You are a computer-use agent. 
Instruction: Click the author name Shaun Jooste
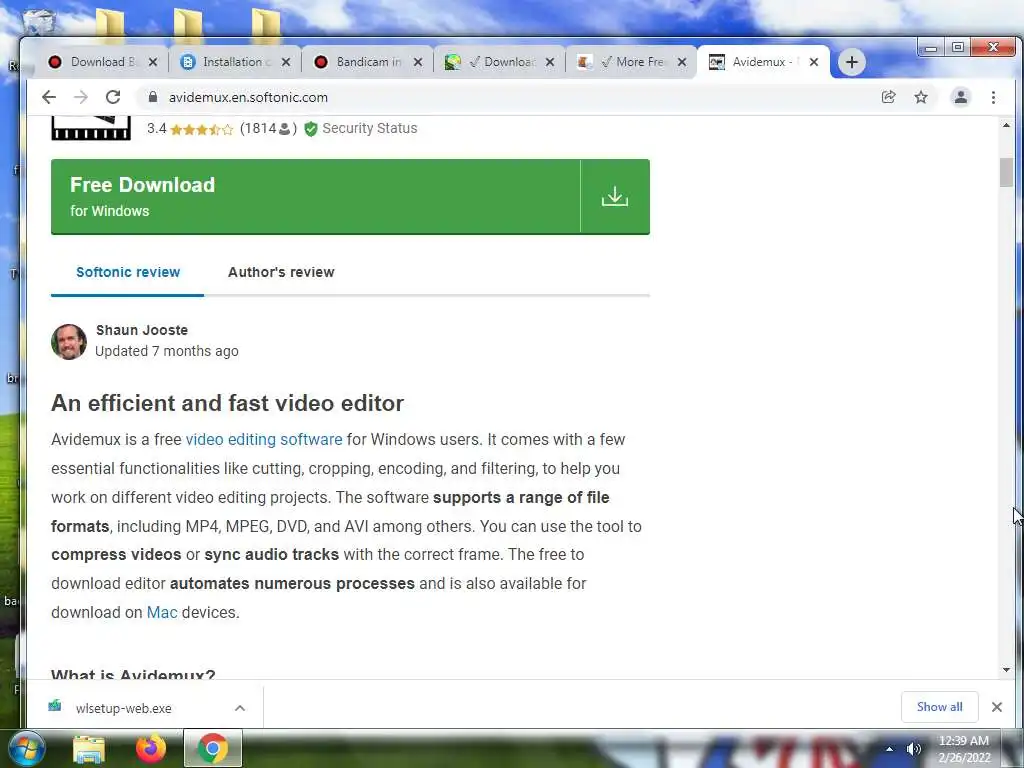click(x=142, y=330)
